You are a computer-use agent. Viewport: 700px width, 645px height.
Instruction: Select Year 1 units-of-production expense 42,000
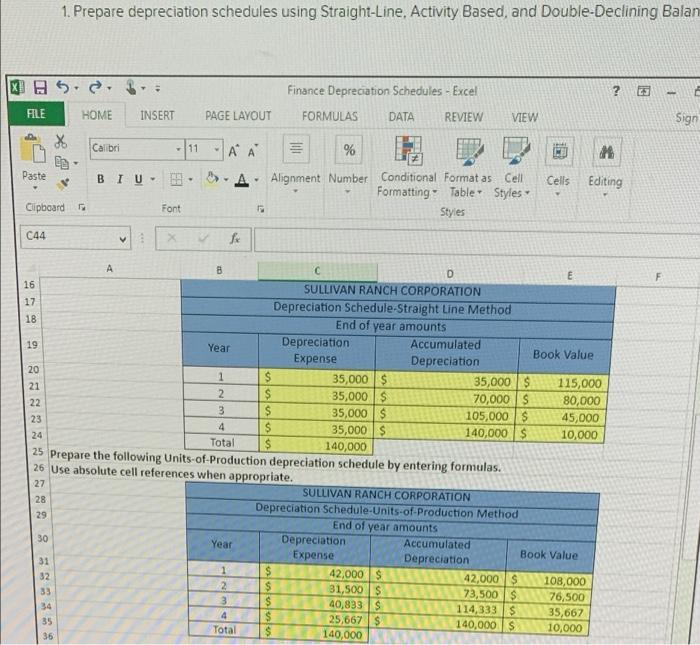(315, 573)
